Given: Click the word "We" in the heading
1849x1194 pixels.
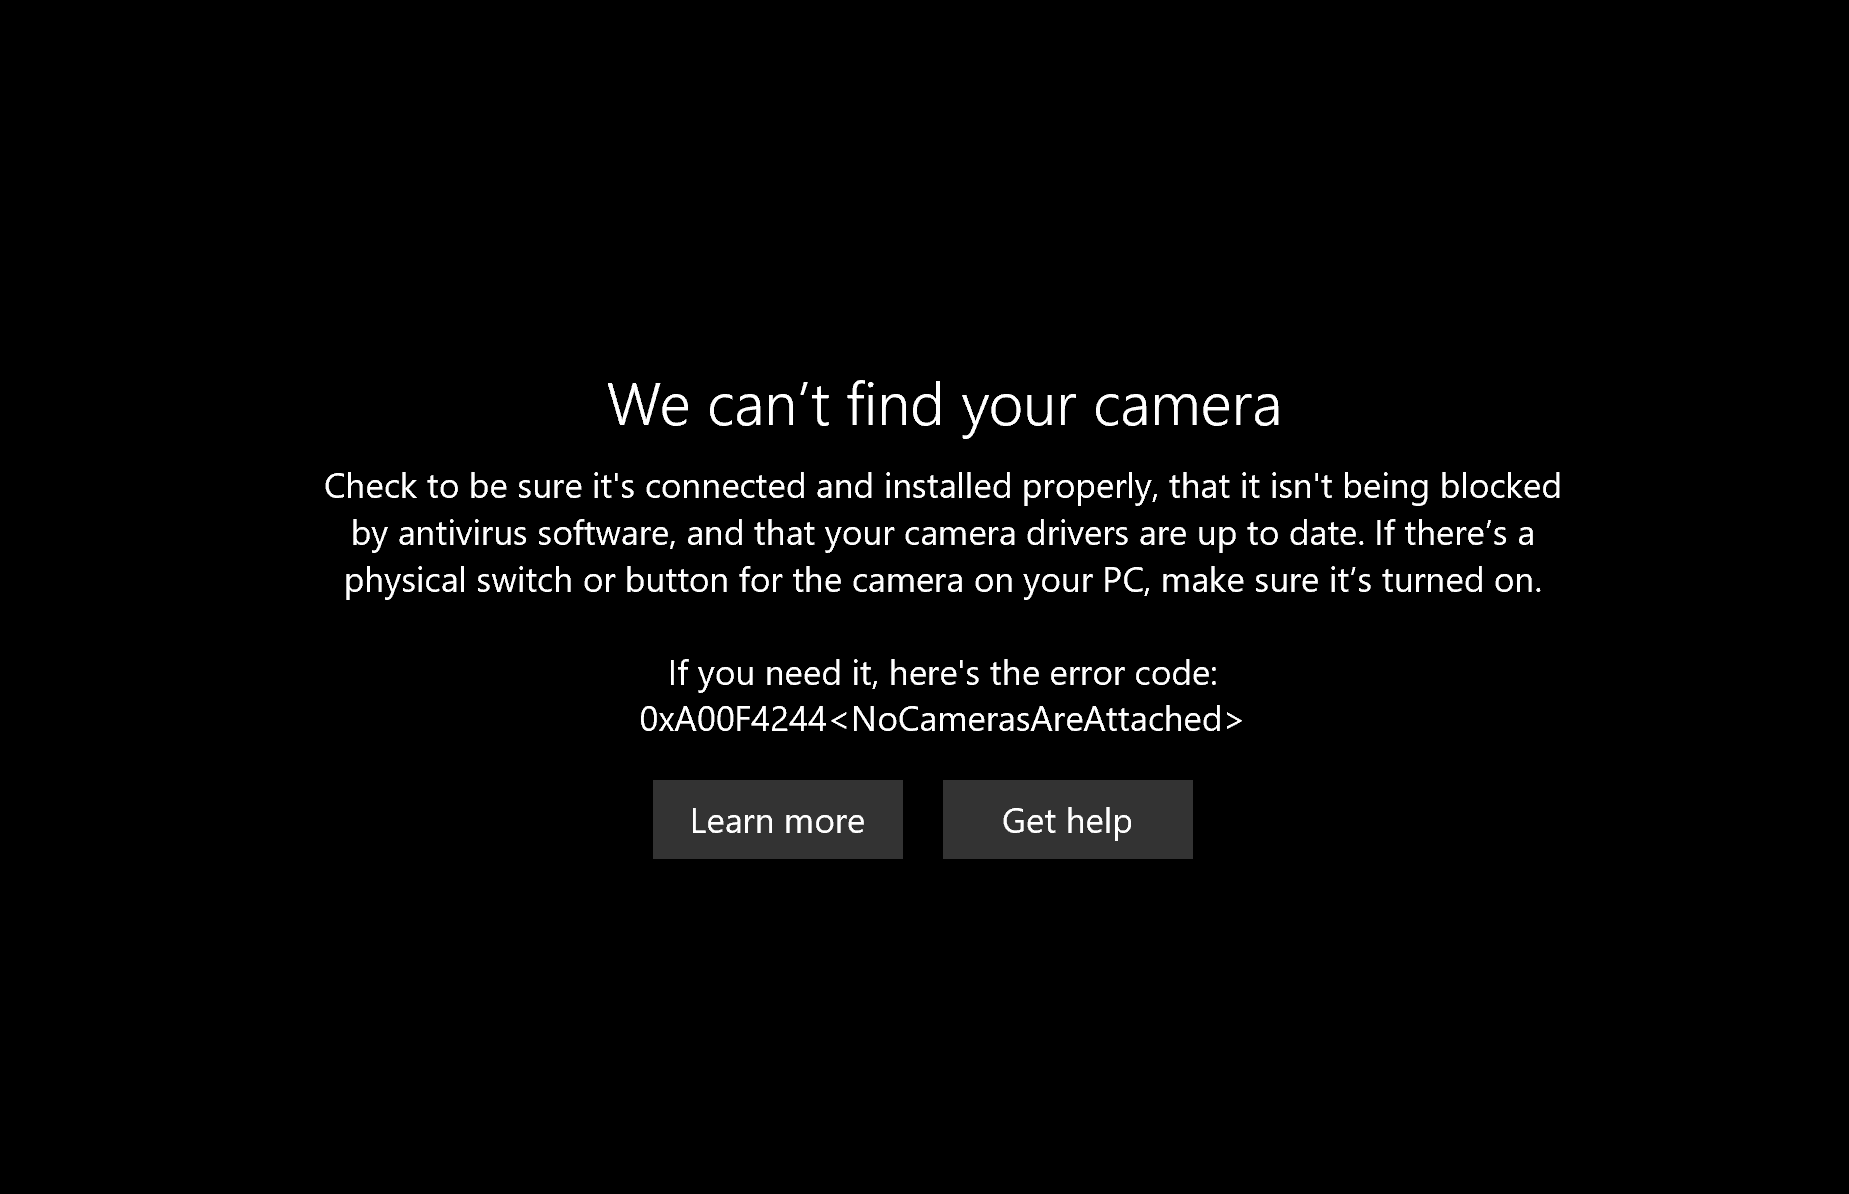Looking at the screenshot, I should coord(648,405).
